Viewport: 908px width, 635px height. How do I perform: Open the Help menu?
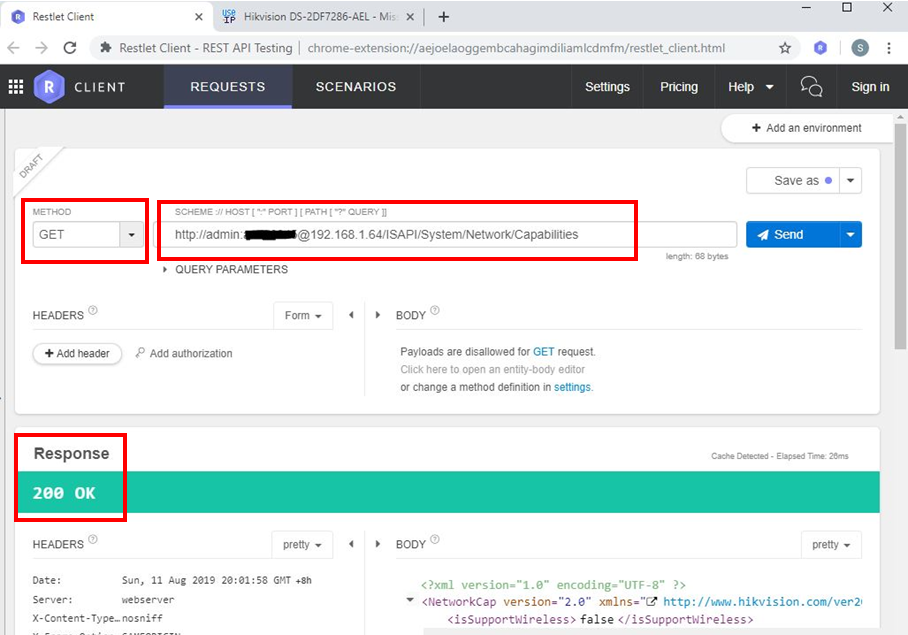751,87
